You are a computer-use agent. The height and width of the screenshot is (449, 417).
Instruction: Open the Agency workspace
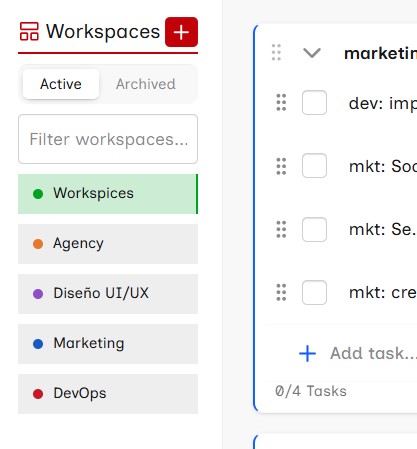coord(108,244)
